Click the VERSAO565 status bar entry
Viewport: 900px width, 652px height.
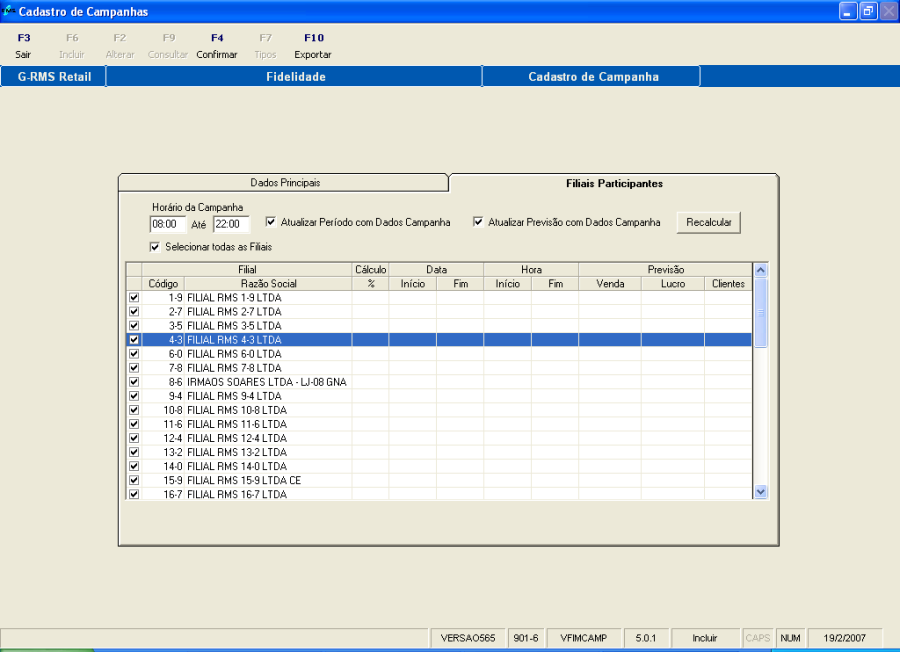pos(468,638)
